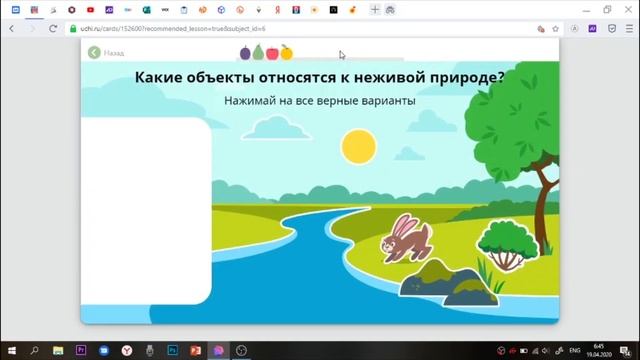The width and height of the screenshot is (640, 360).
Task: Bookmark page with the star icon
Action: click(556, 29)
